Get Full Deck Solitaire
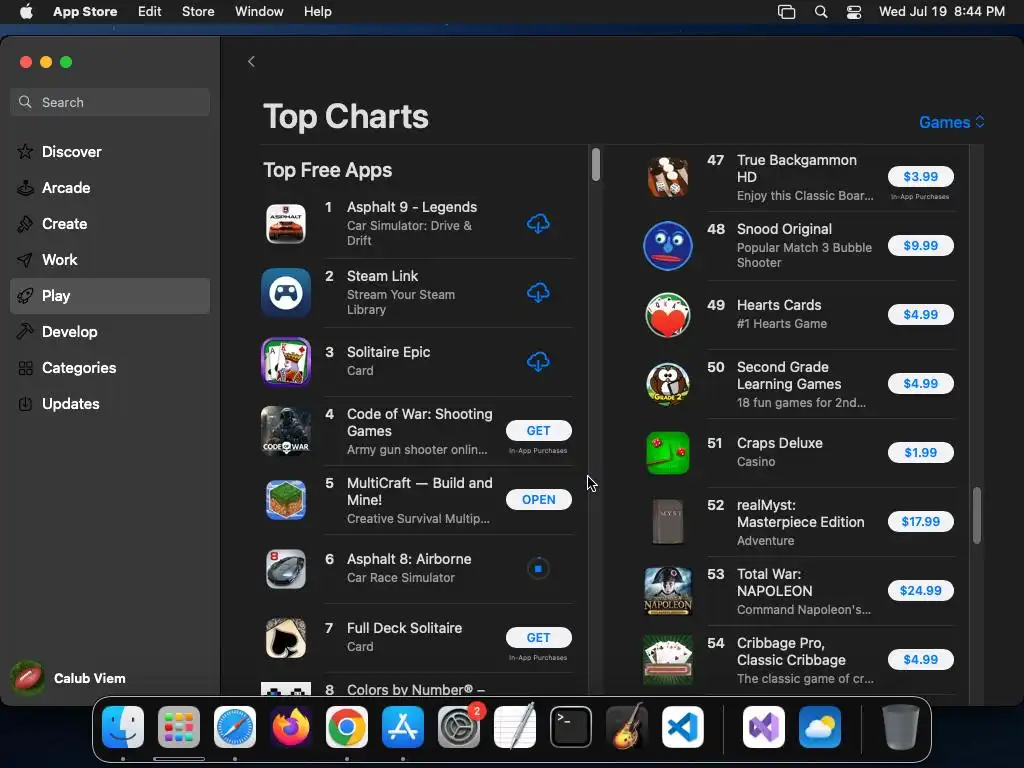 538,638
